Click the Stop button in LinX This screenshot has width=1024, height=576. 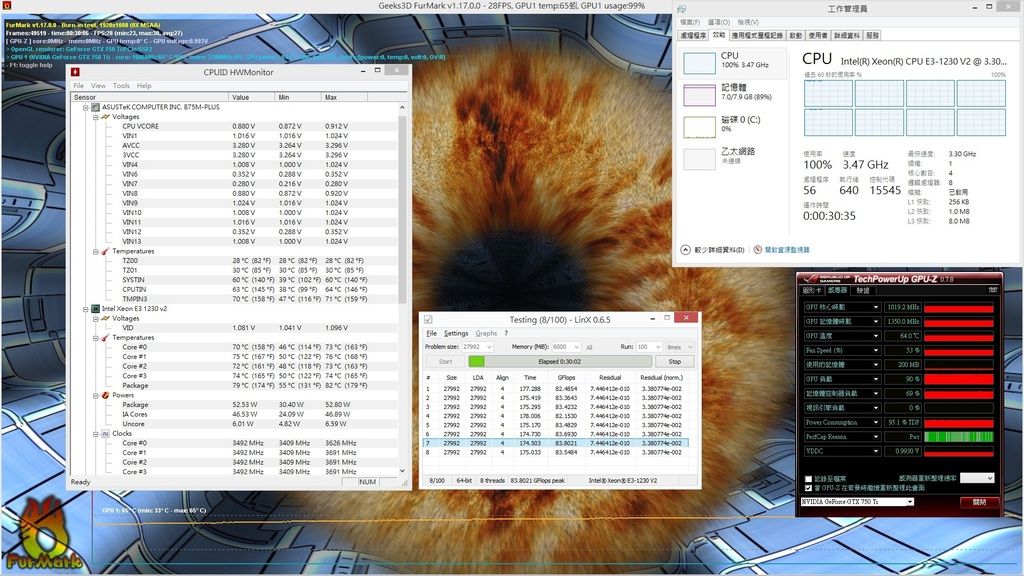[x=675, y=361]
